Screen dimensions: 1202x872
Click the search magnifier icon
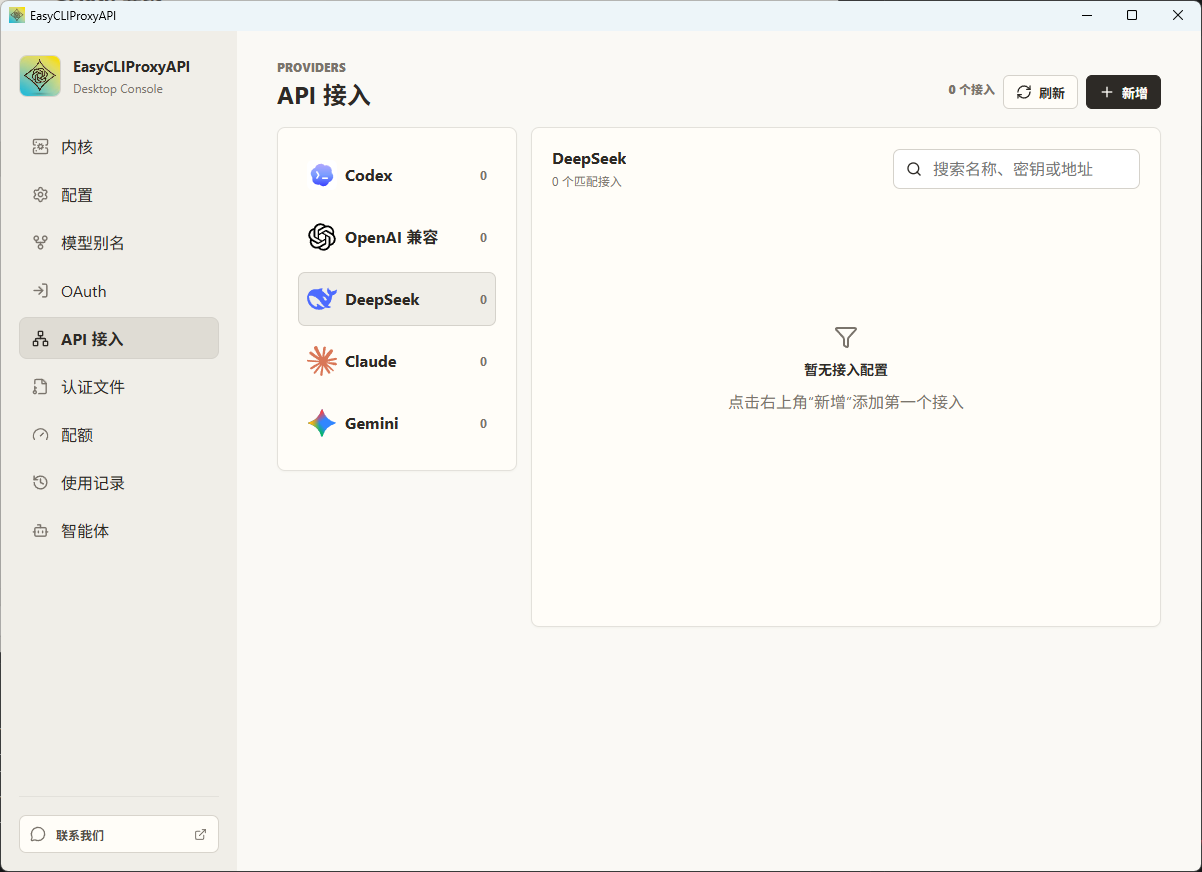pyautogui.click(x=914, y=169)
